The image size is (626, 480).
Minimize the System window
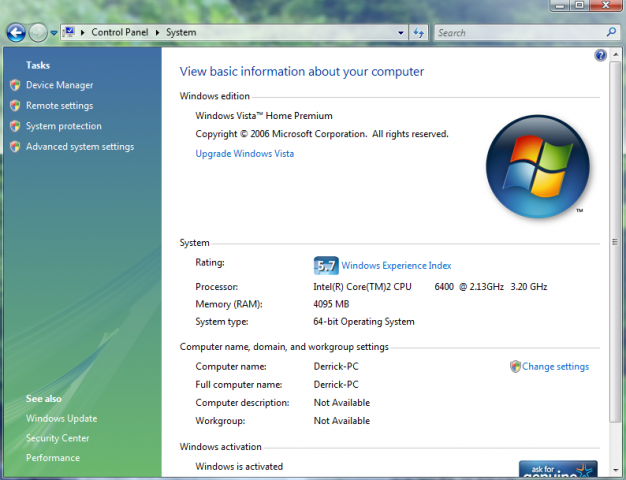coord(560,6)
